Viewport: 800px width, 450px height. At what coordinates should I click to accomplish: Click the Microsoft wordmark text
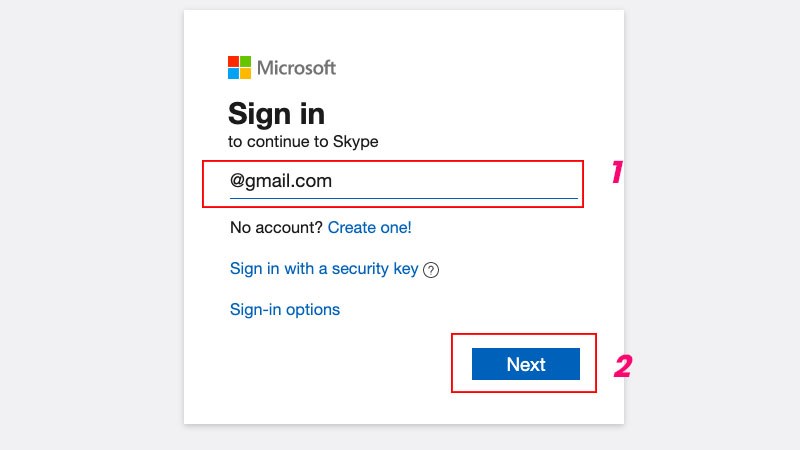coord(296,68)
